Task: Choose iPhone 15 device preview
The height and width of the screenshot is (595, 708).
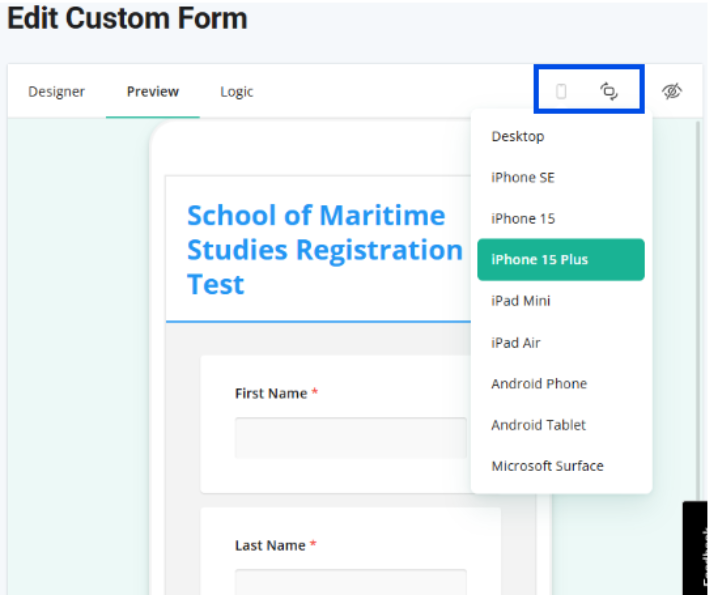Action: [x=561, y=218]
